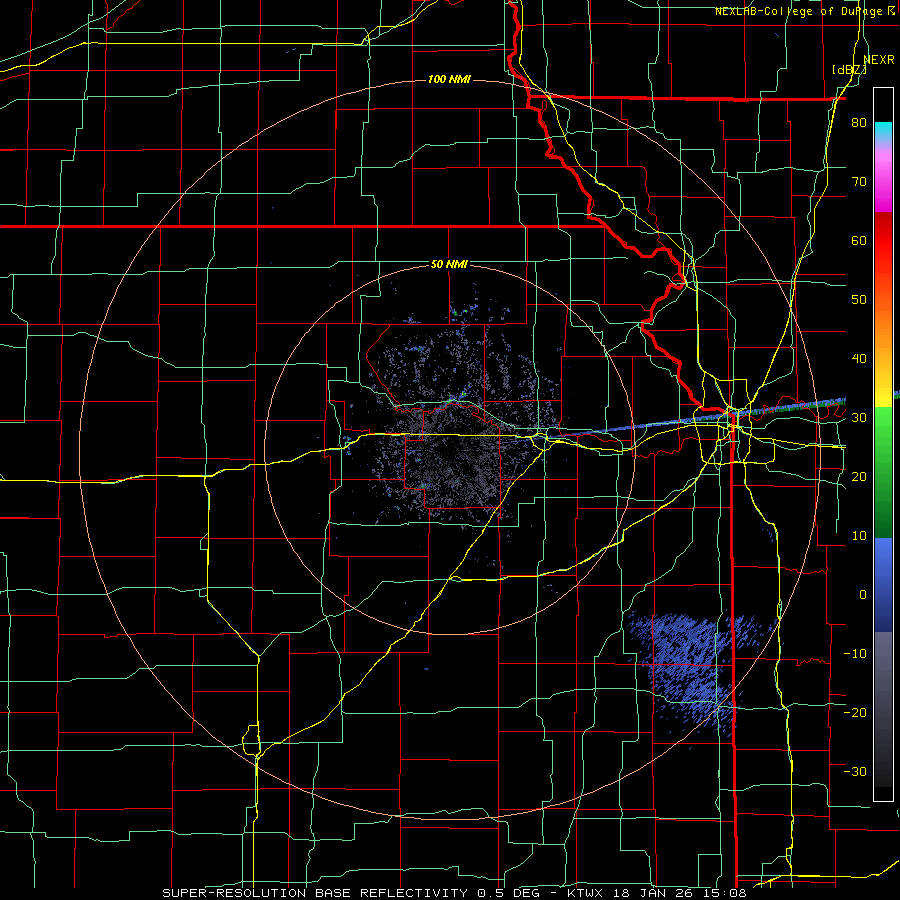Viewport: 900px width, 900px height.
Task: Click the 50 NMI range ring label
Action: click(449, 265)
